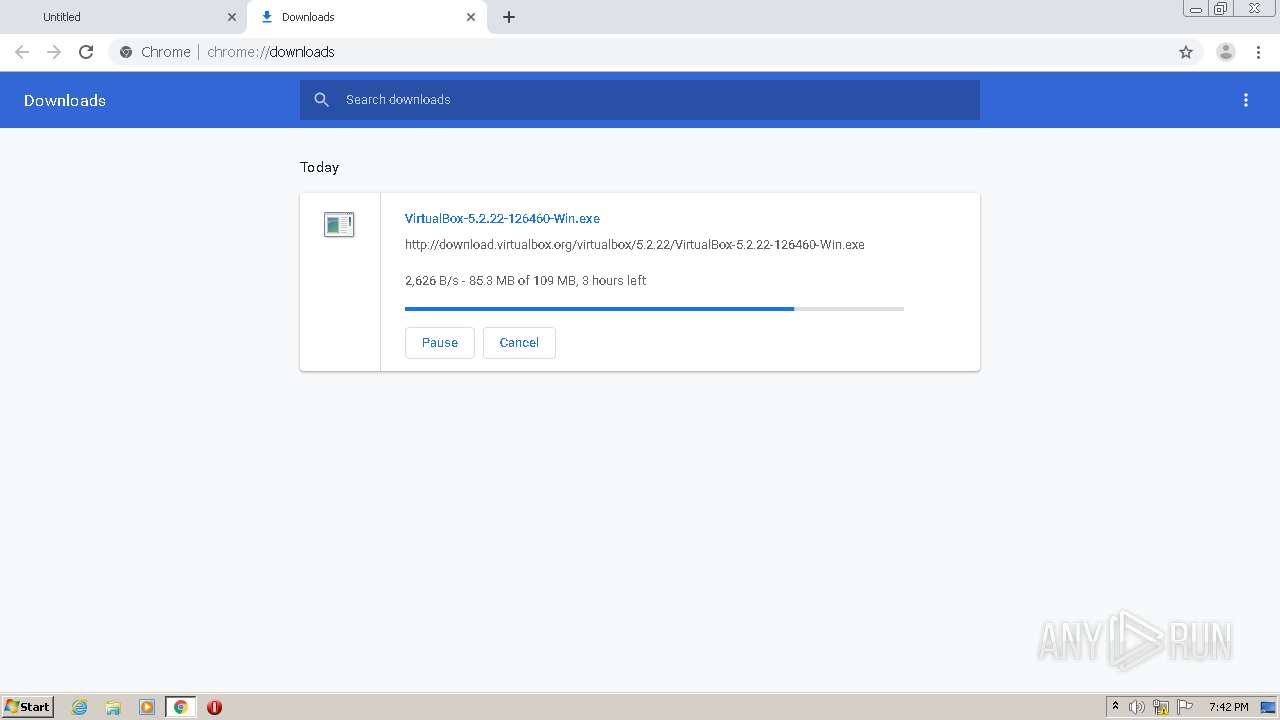Close the Downloads tab

[x=471, y=17]
